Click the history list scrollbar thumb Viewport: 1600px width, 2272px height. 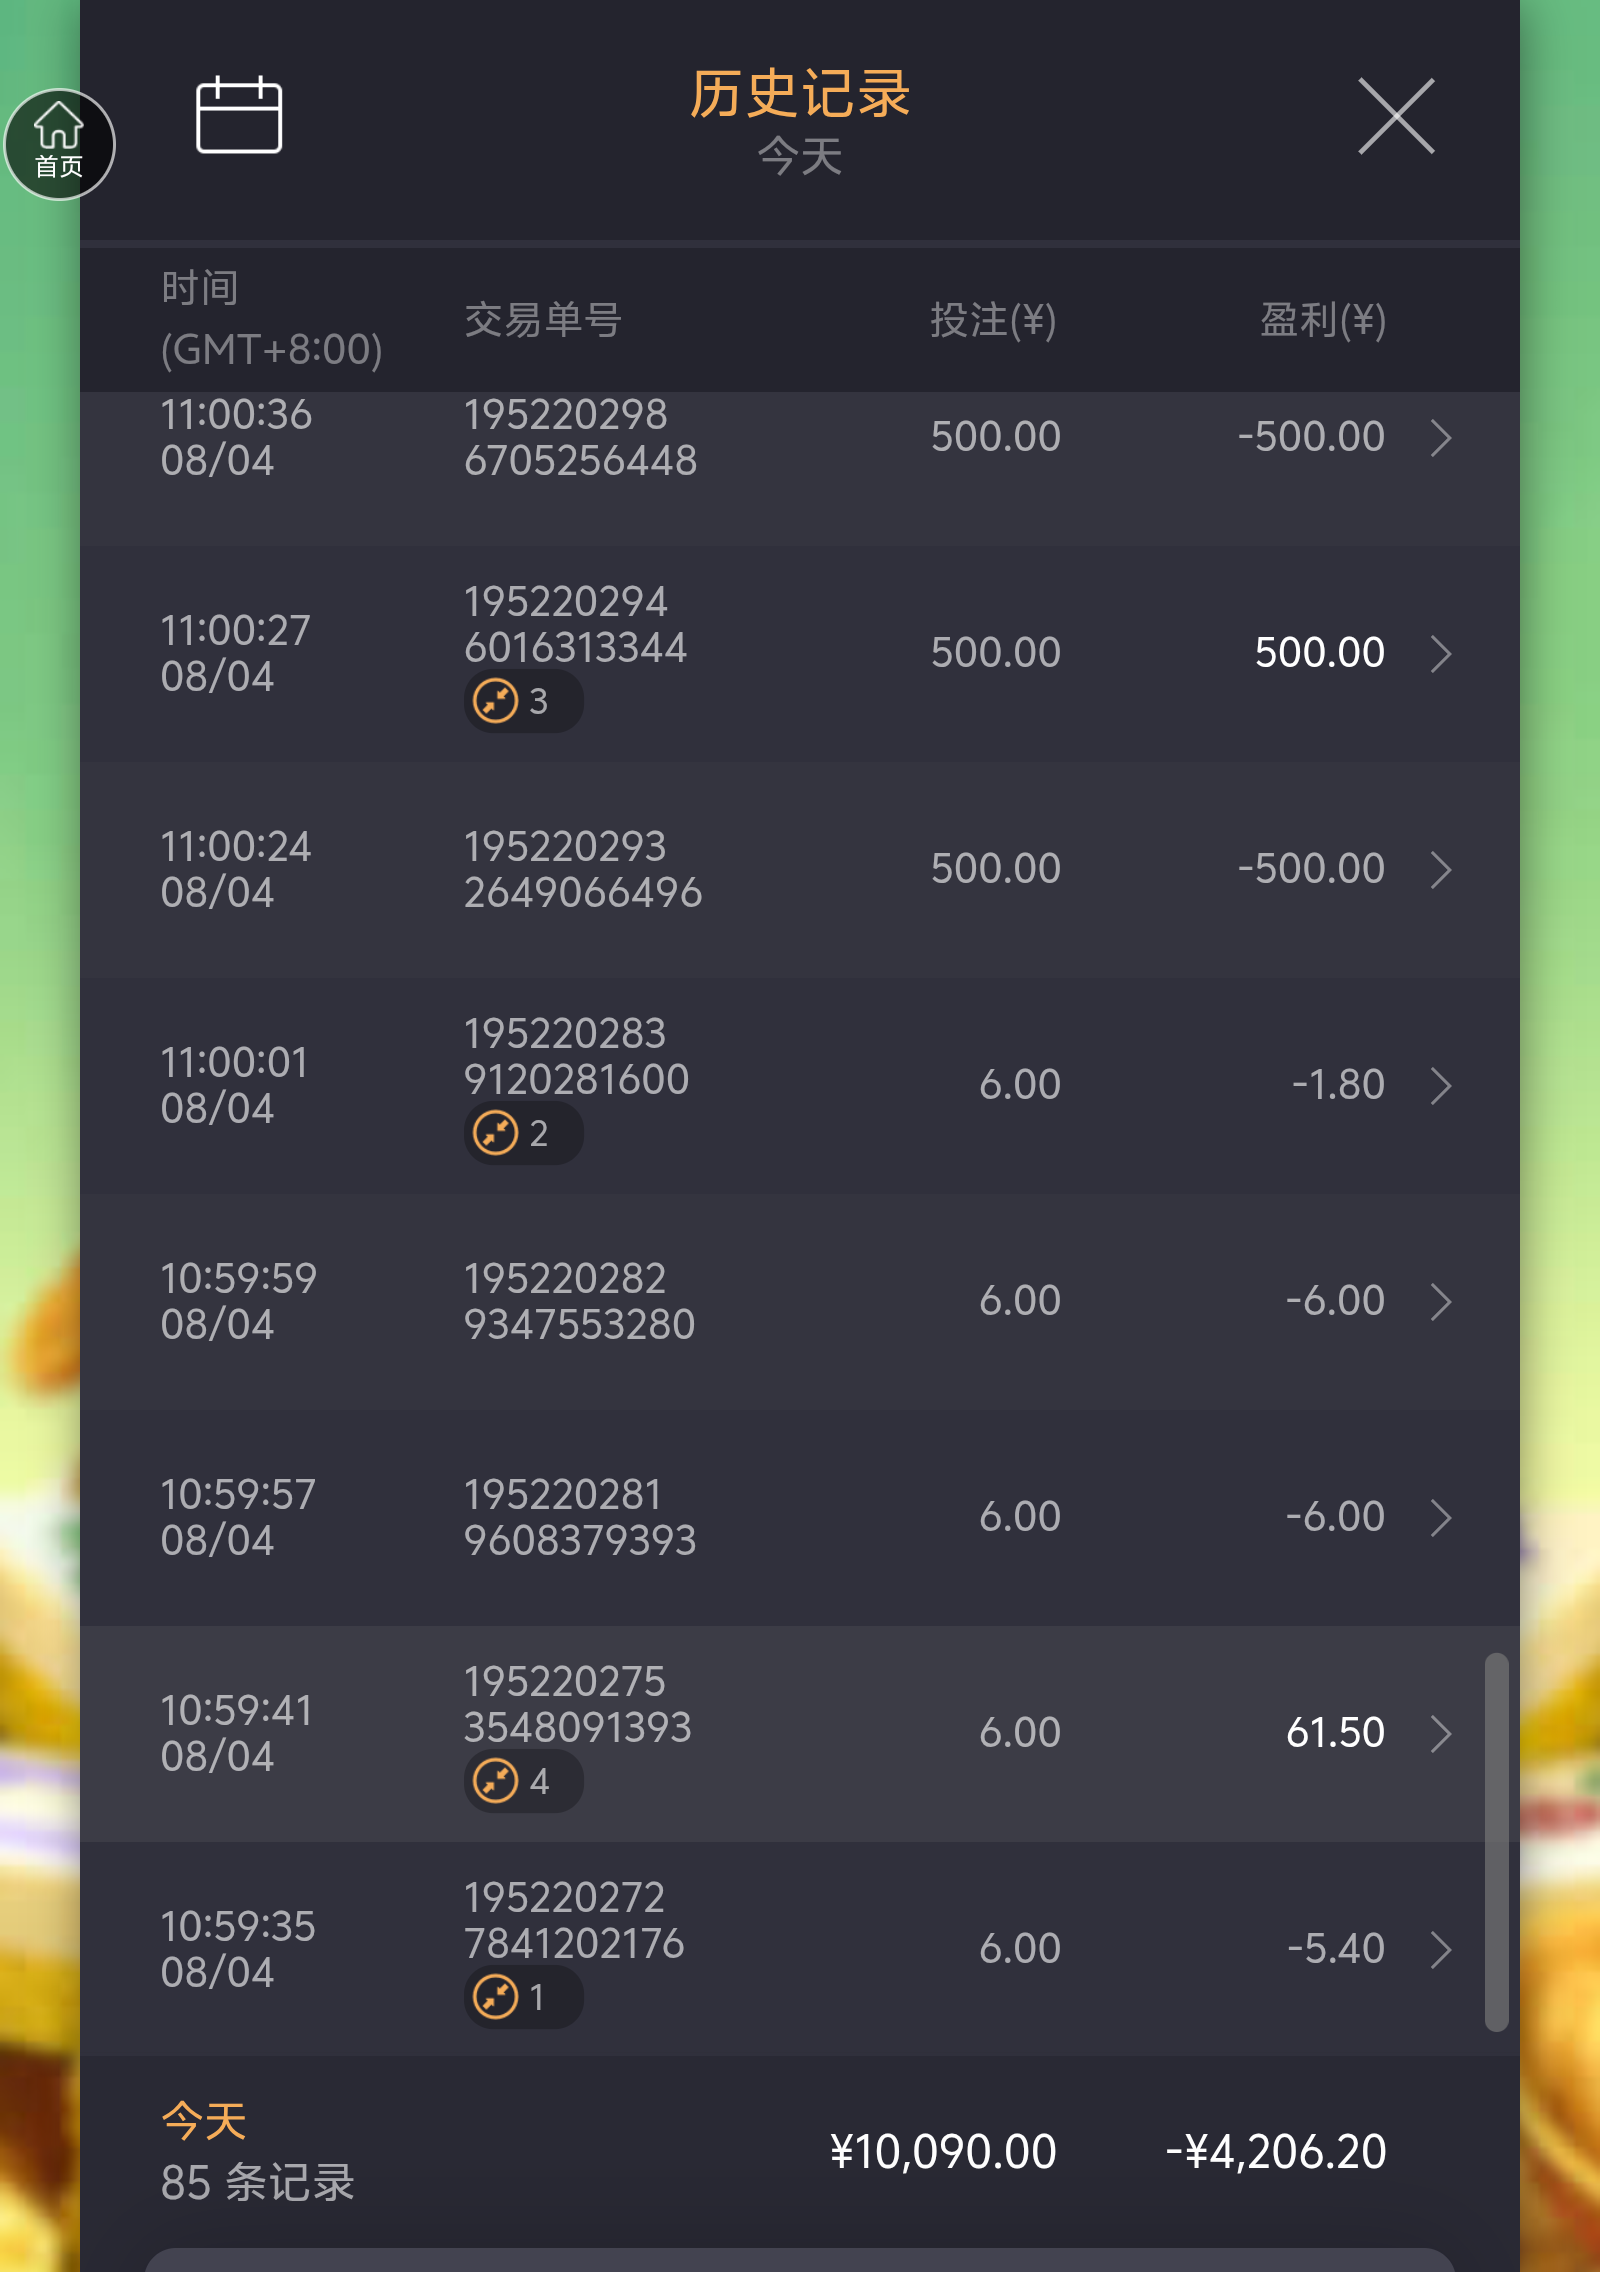[x=1496, y=1842]
